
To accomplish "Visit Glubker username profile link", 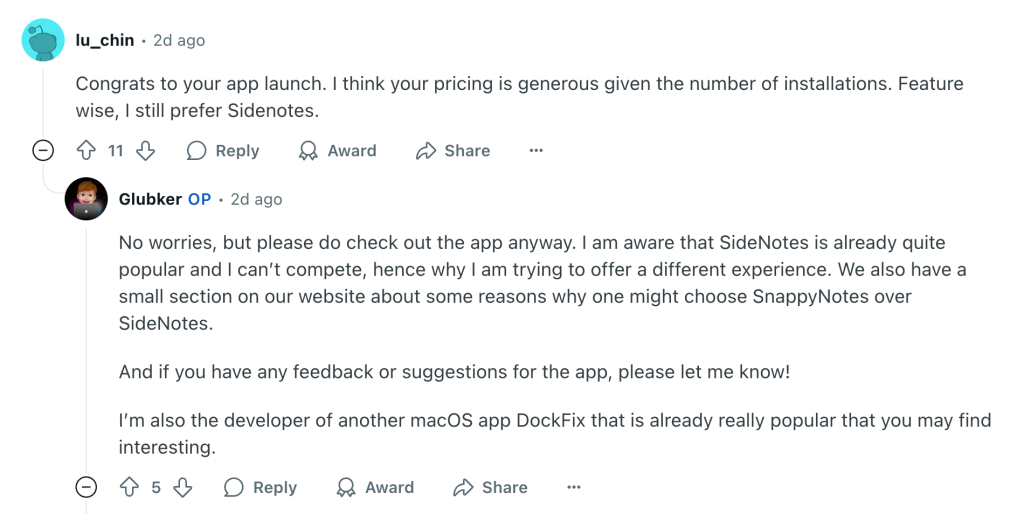I will tap(150, 199).
